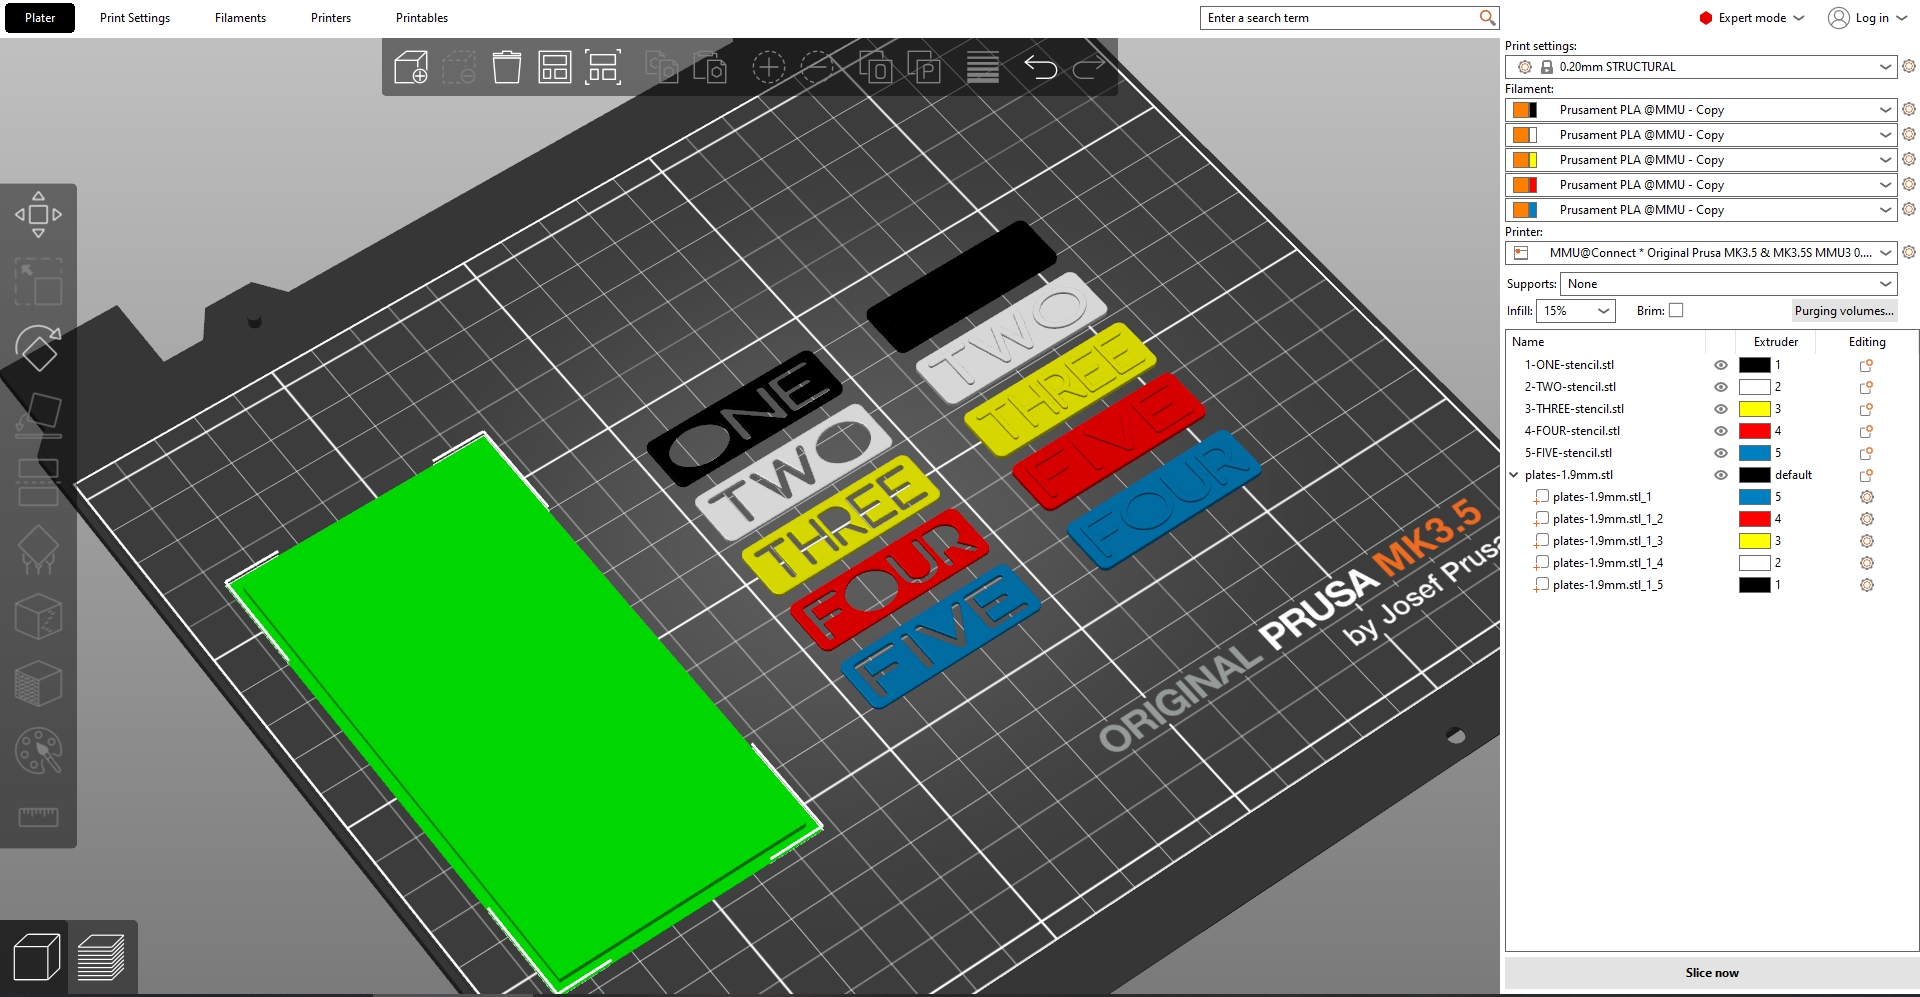Viewport: 1920px width, 997px height.
Task: Open the Print Settings tab
Action: pyautogui.click(x=135, y=18)
